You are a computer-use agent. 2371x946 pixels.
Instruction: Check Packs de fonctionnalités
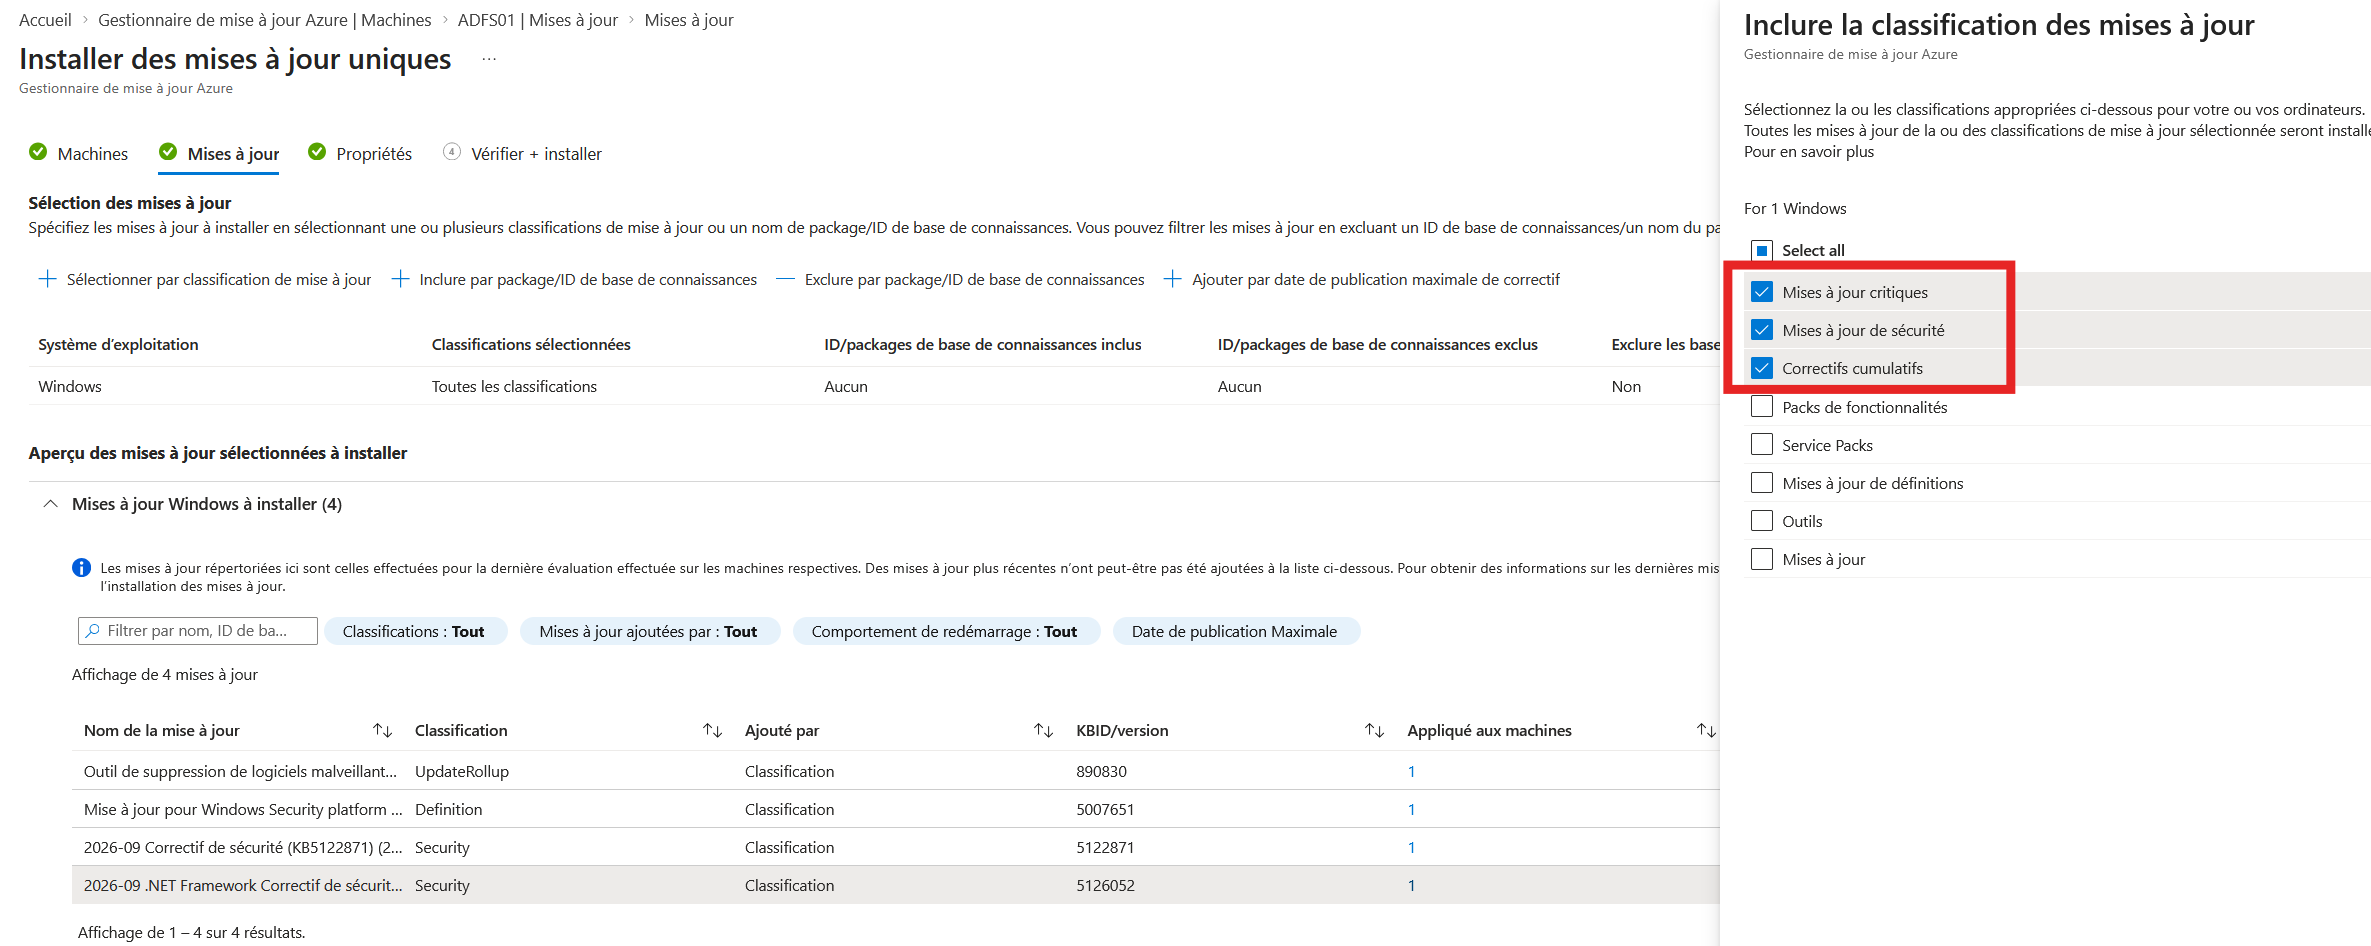(x=1762, y=407)
